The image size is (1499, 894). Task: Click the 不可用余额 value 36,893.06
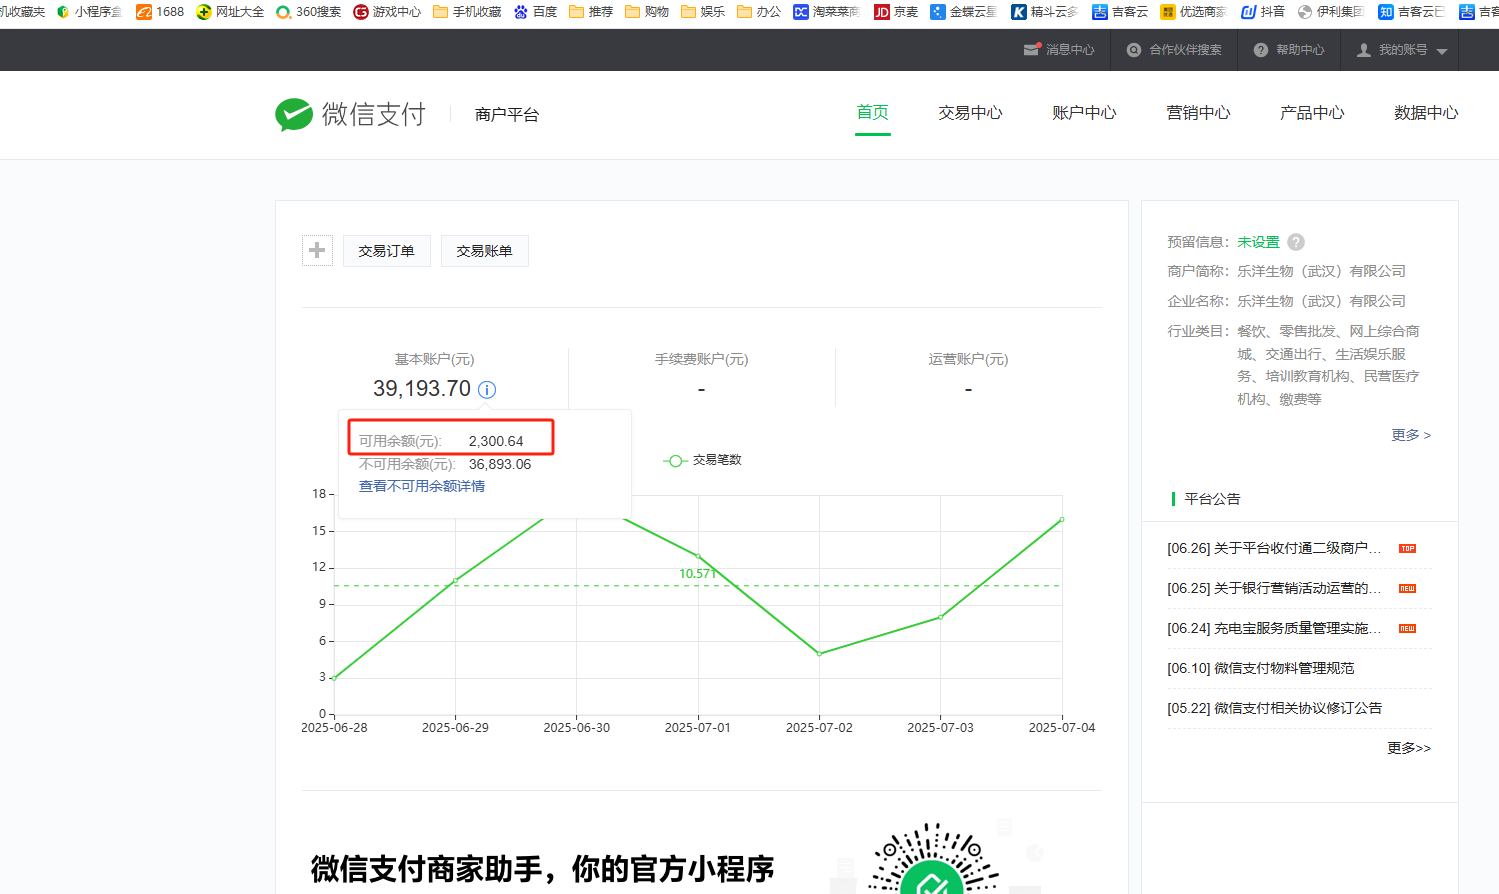tap(500, 464)
